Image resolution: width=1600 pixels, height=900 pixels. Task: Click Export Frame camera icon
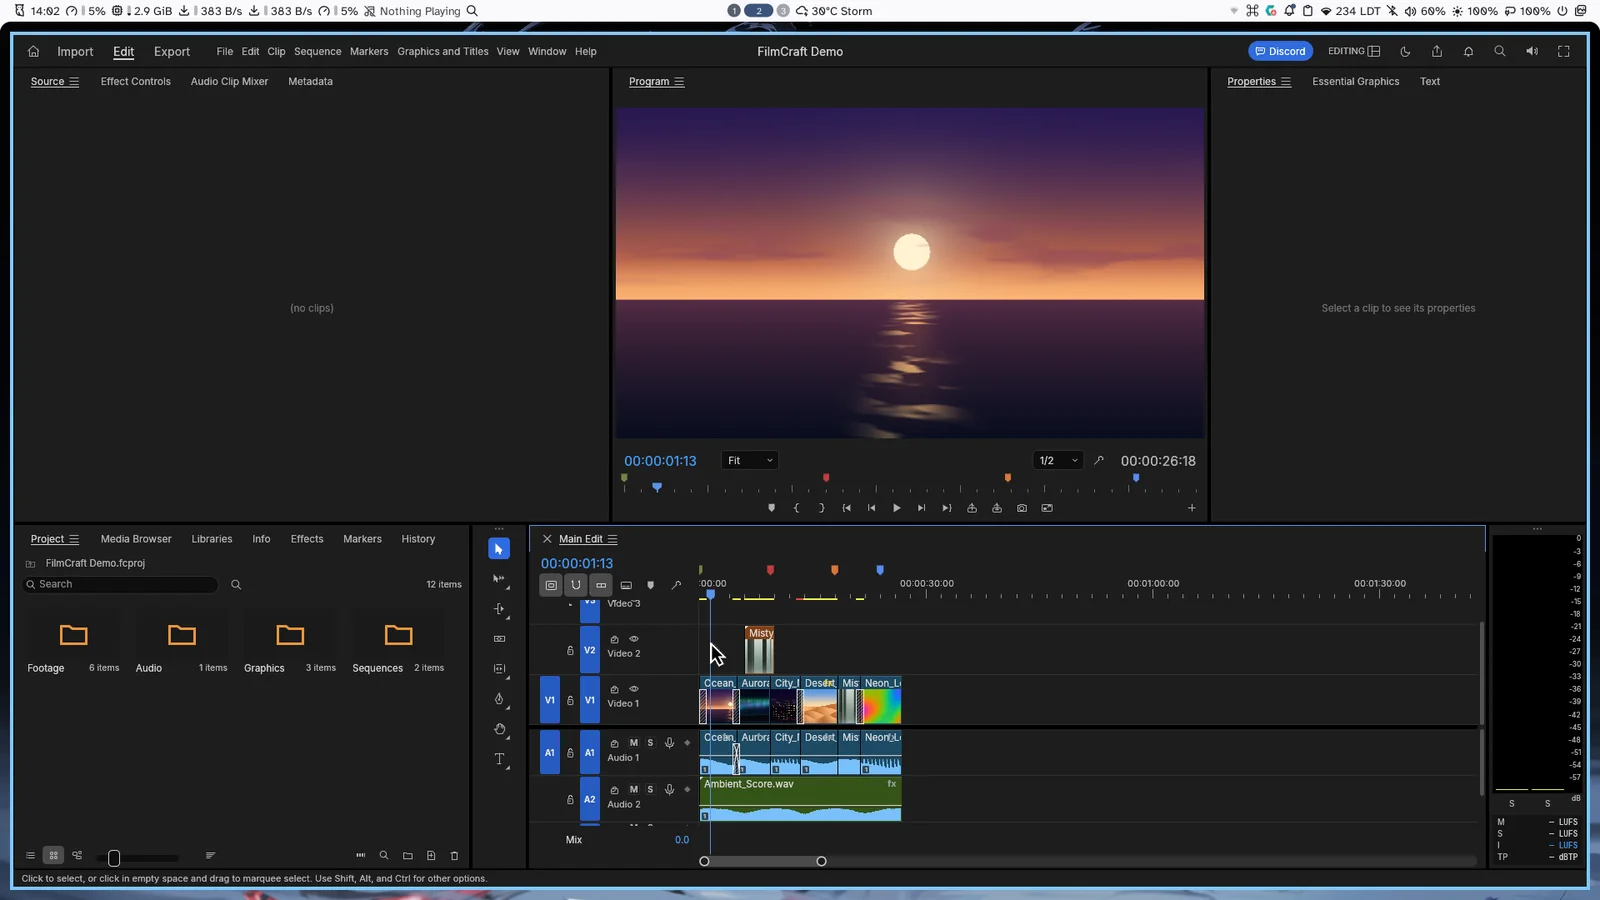[1021, 508]
